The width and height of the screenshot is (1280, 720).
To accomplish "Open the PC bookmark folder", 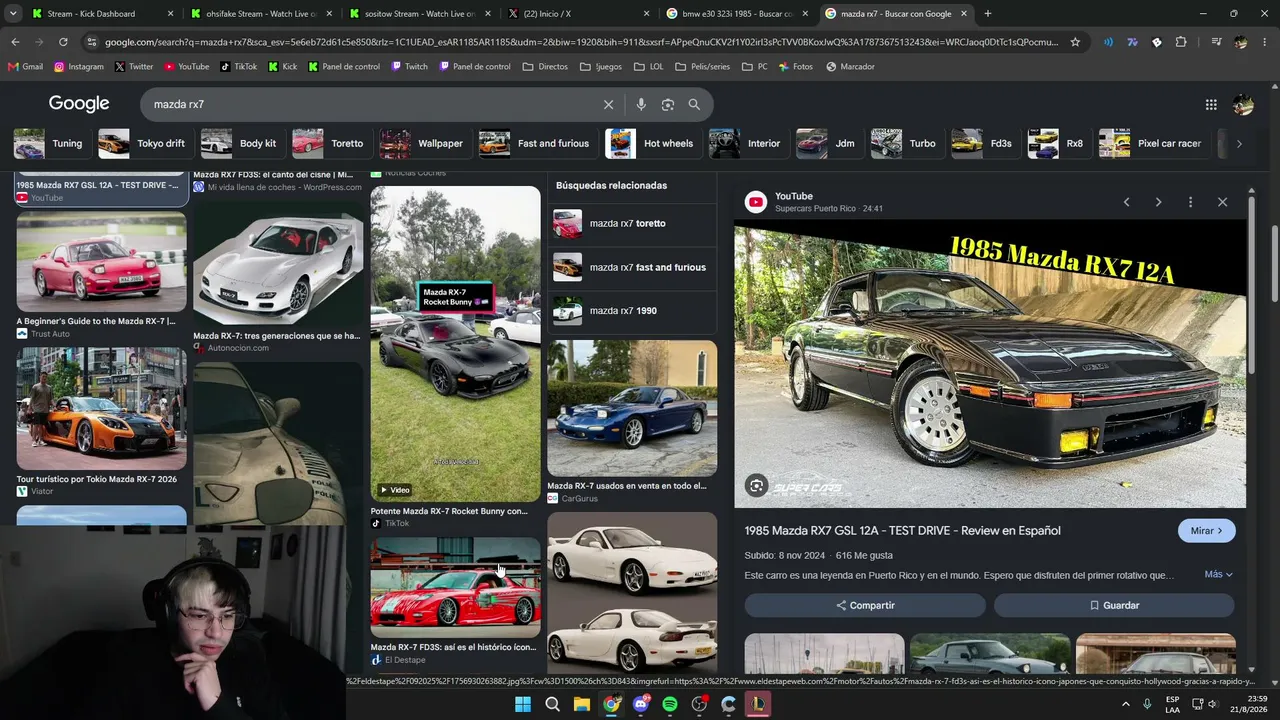I will pyautogui.click(x=755, y=67).
